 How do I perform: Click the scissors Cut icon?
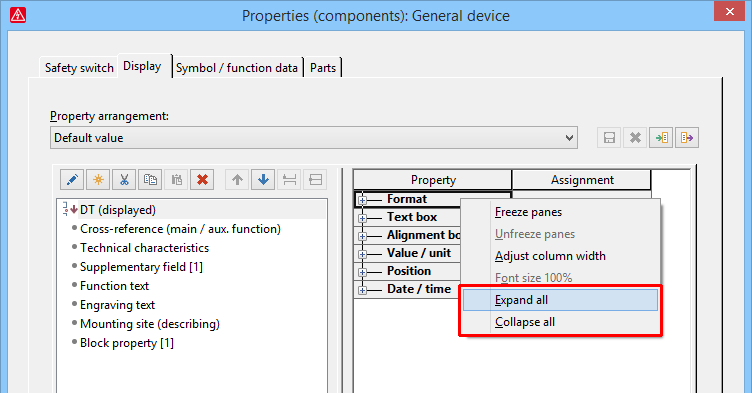click(124, 180)
